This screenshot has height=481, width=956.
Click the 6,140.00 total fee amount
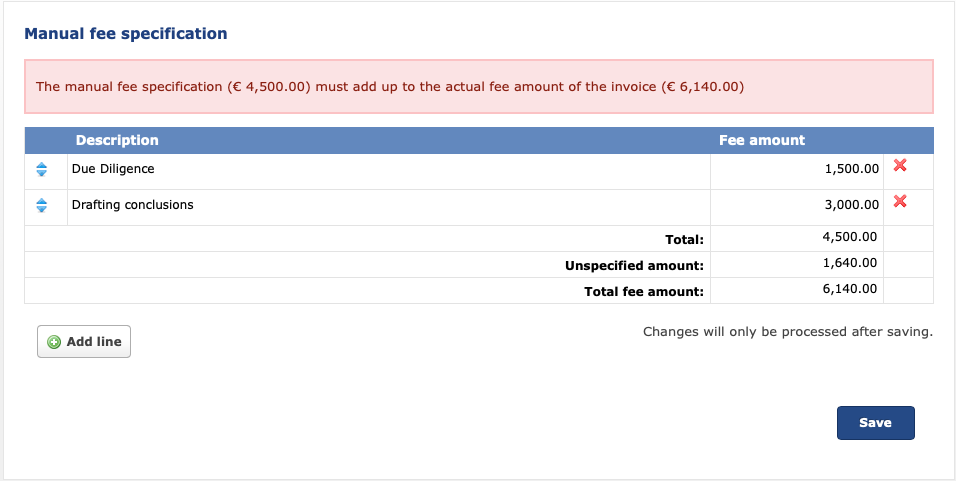pos(850,288)
